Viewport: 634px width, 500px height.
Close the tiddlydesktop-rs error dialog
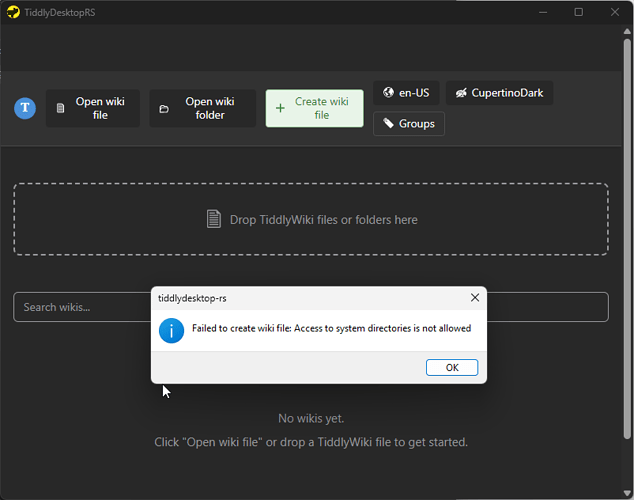[475, 298]
